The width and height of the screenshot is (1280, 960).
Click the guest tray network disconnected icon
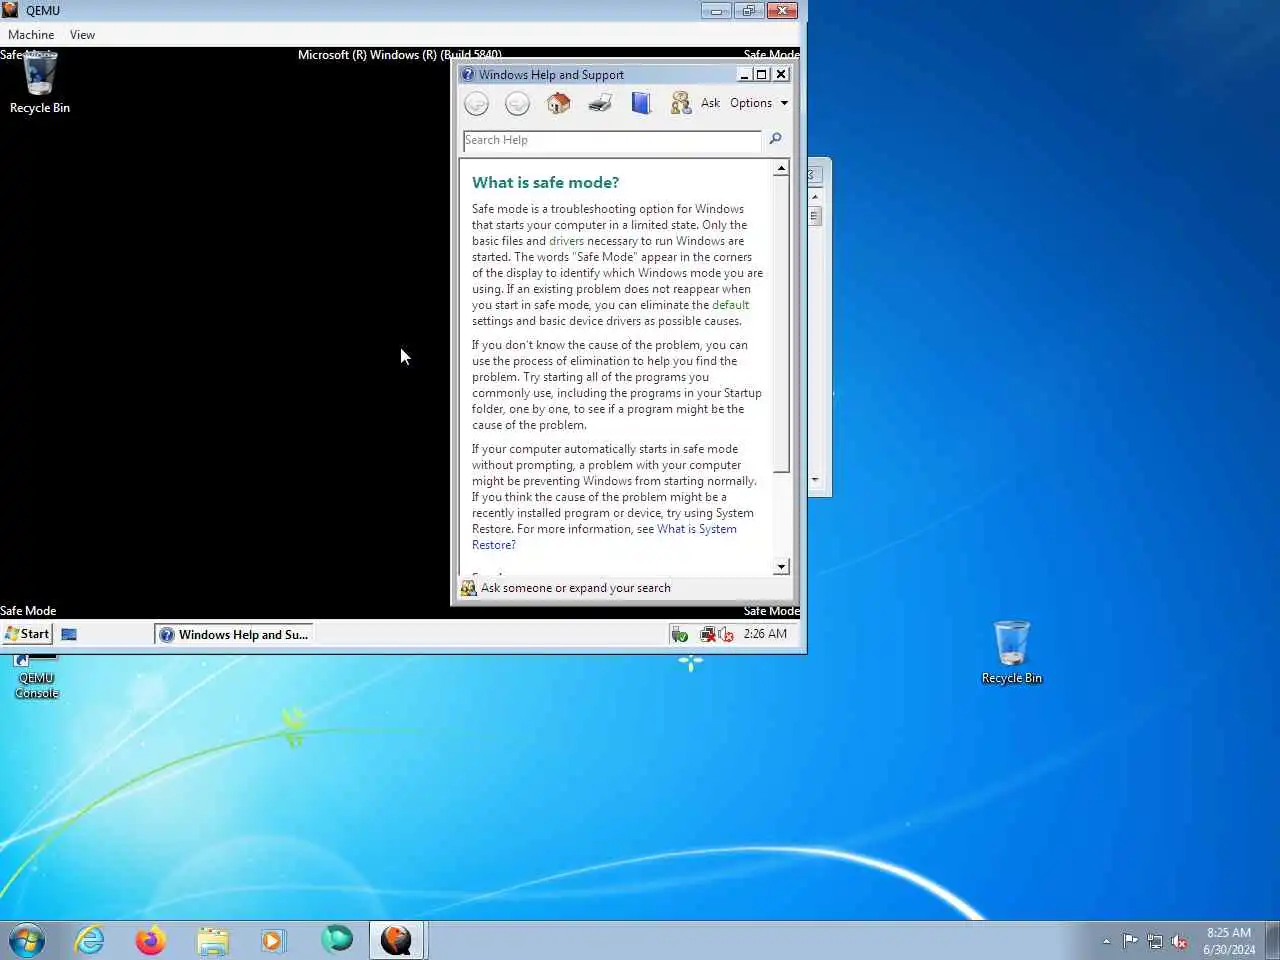(x=708, y=634)
